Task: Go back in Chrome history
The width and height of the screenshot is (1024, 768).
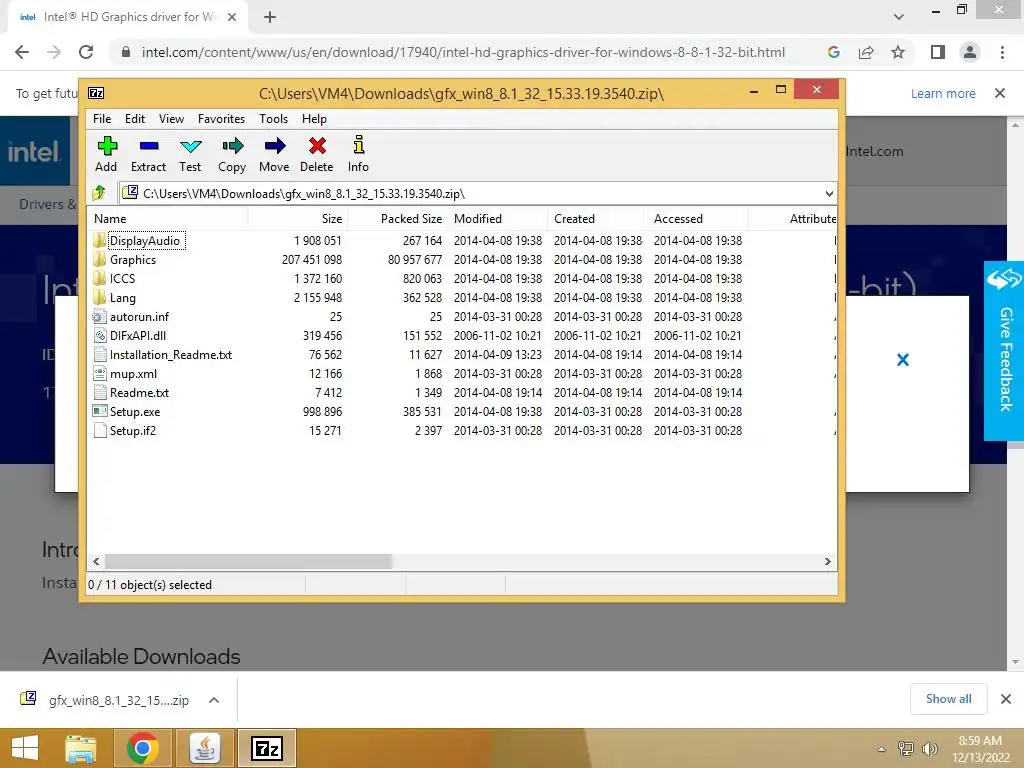Action: click(22, 52)
